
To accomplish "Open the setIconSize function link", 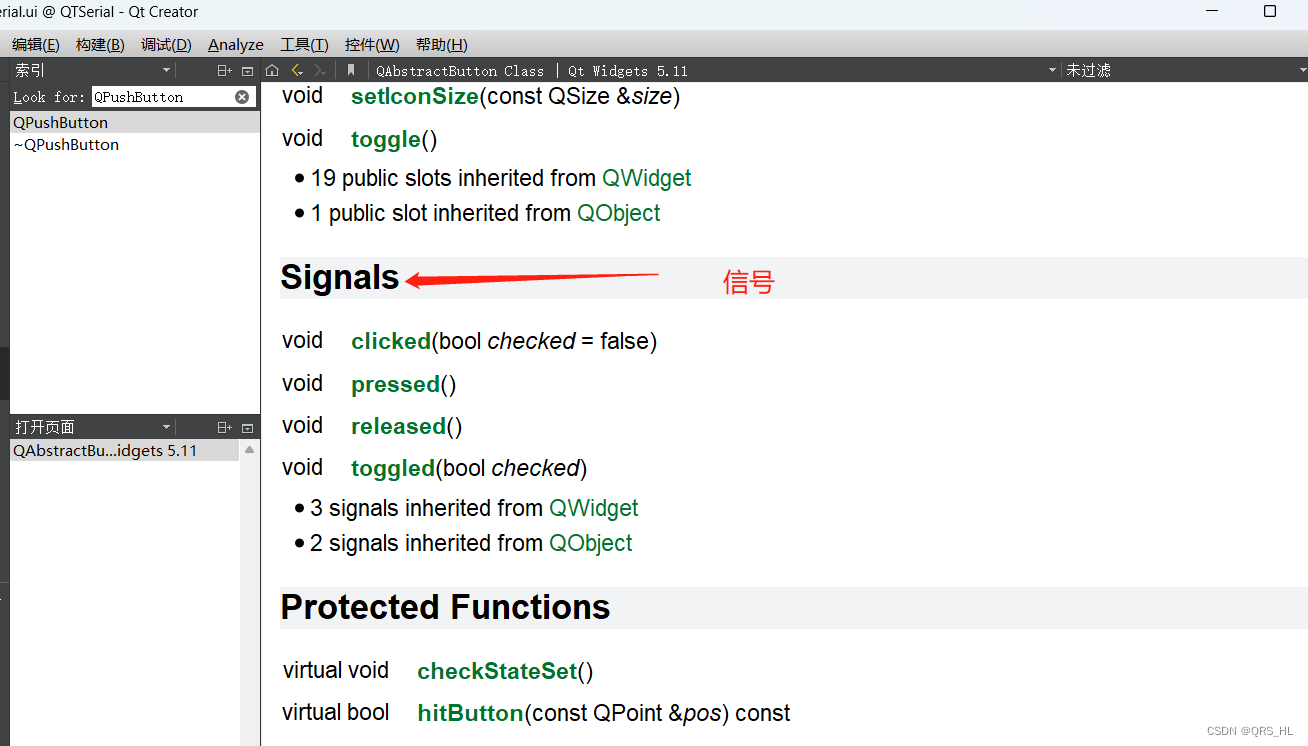I will pos(415,97).
